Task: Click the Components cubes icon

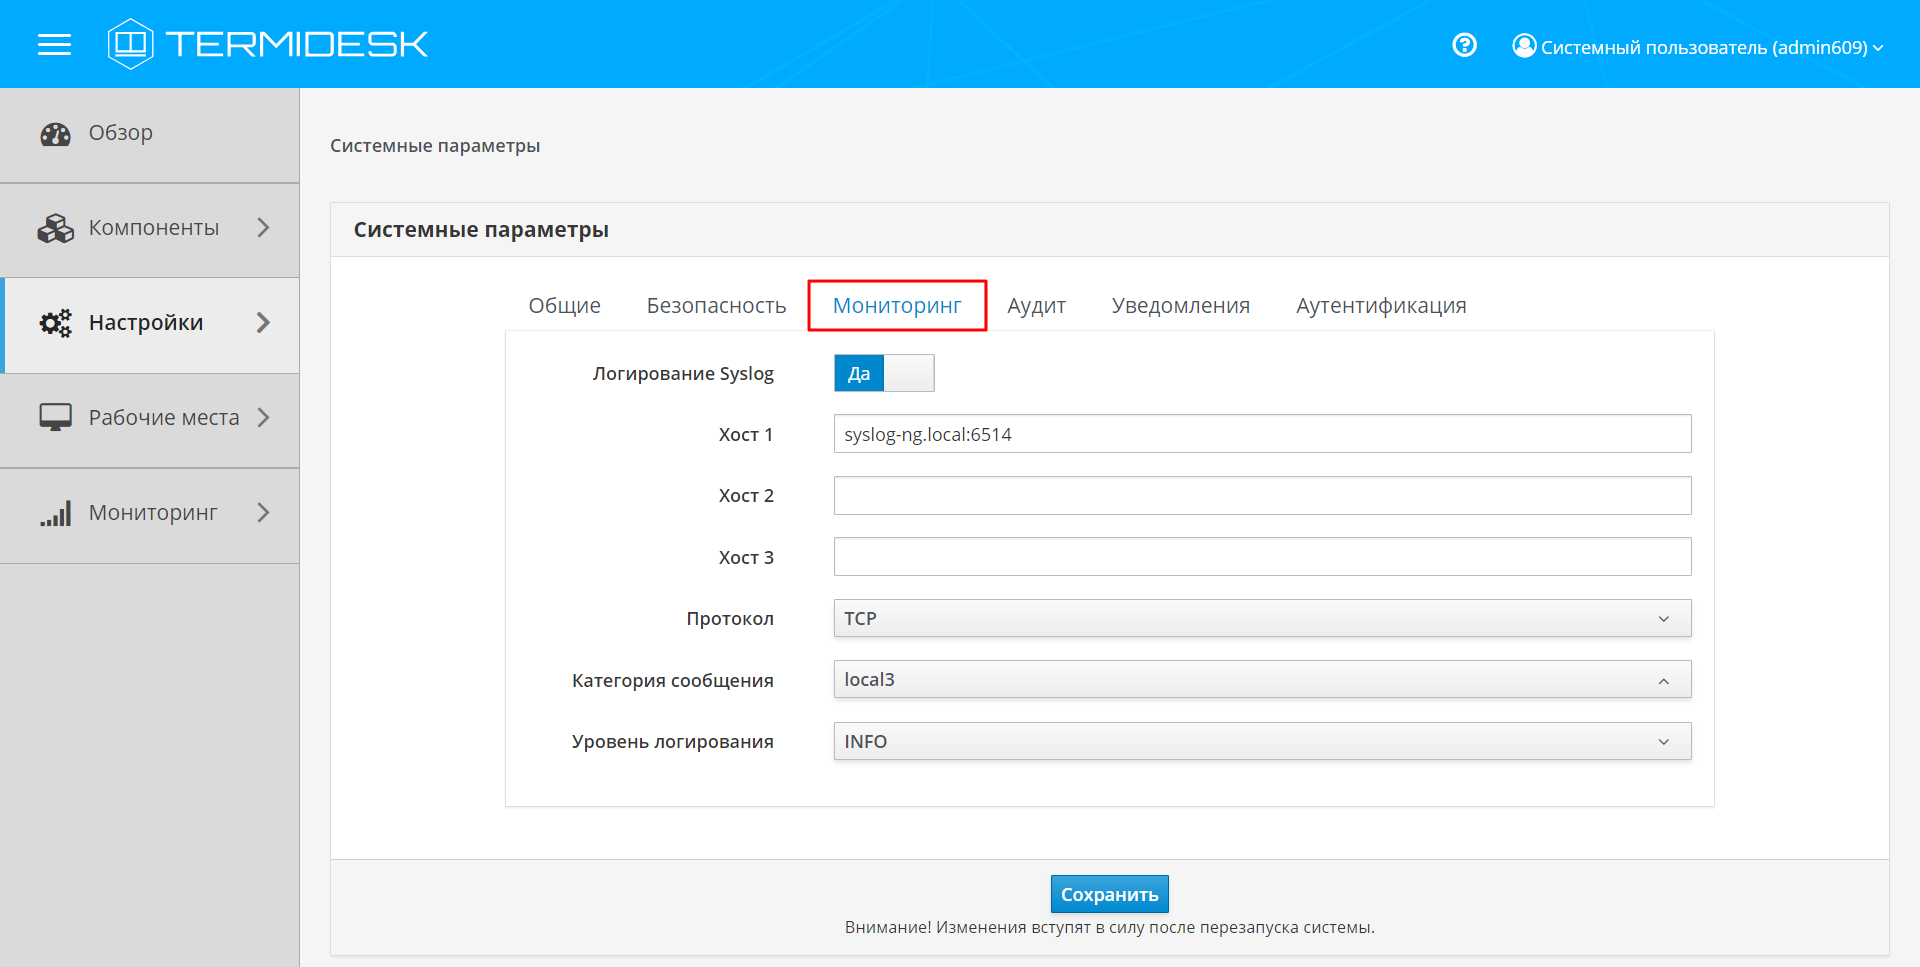Action: (x=55, y=228)
